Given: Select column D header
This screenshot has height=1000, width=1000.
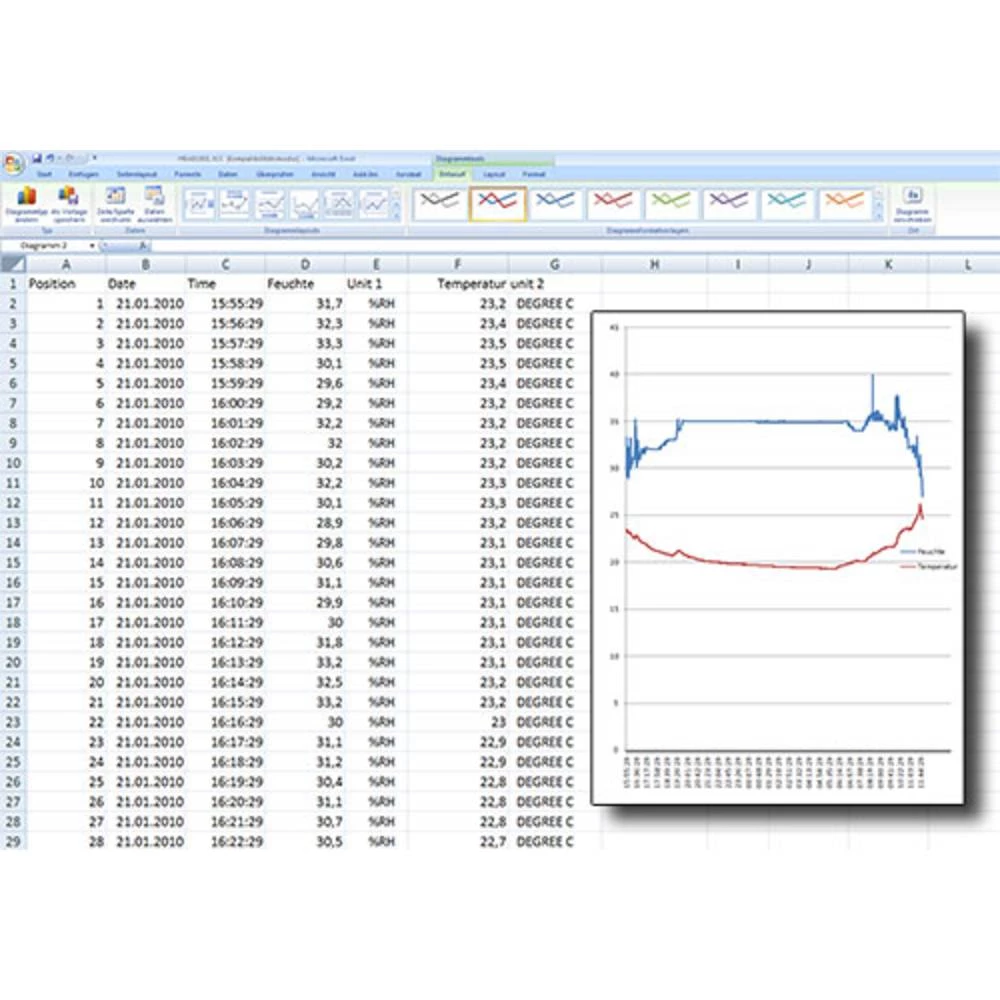Looking at the screenshot, I should [x=305, y=264].
